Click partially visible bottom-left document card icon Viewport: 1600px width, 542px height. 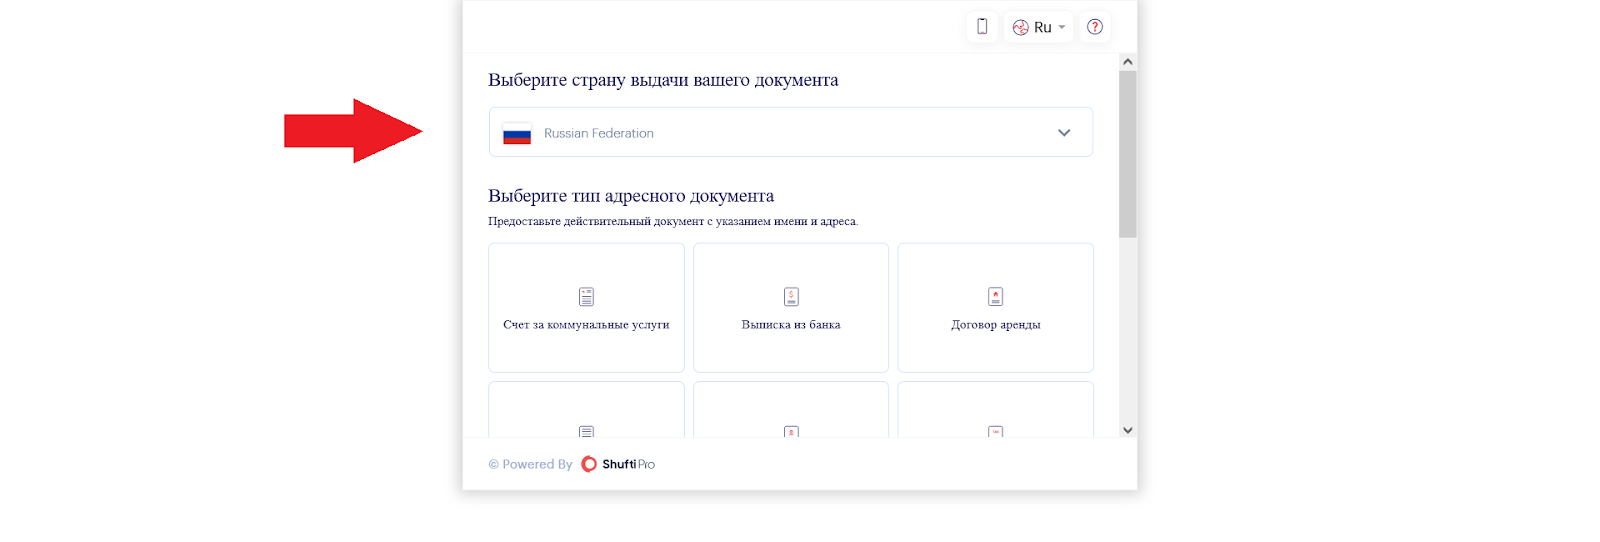coord(586,431)
